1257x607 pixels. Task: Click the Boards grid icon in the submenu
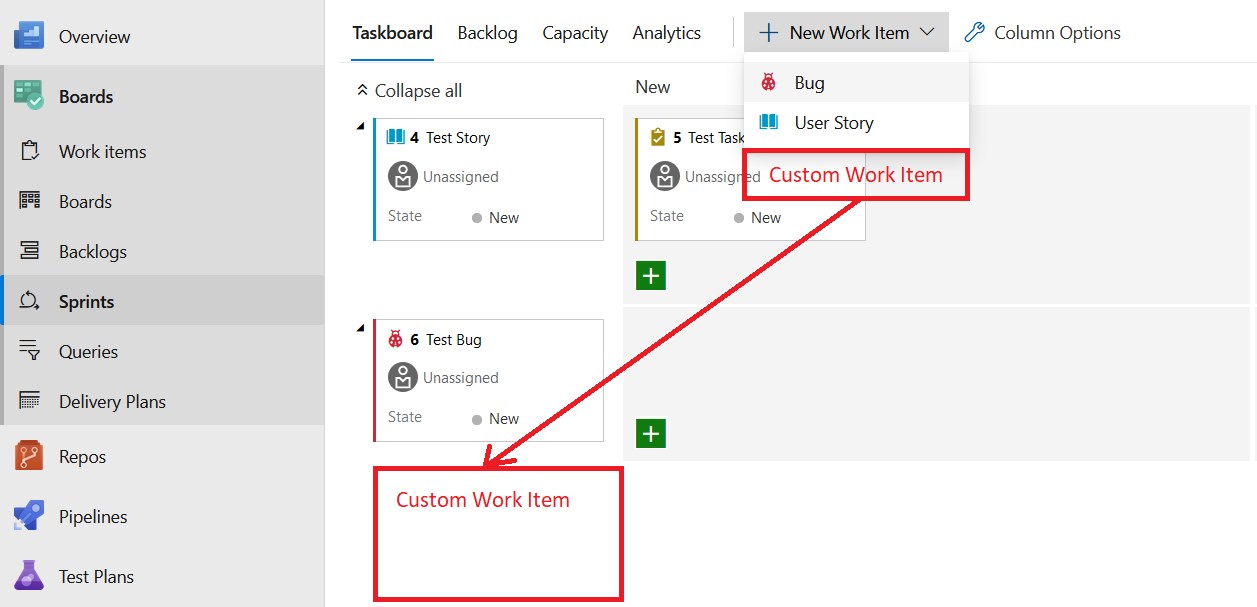[30, 200]
